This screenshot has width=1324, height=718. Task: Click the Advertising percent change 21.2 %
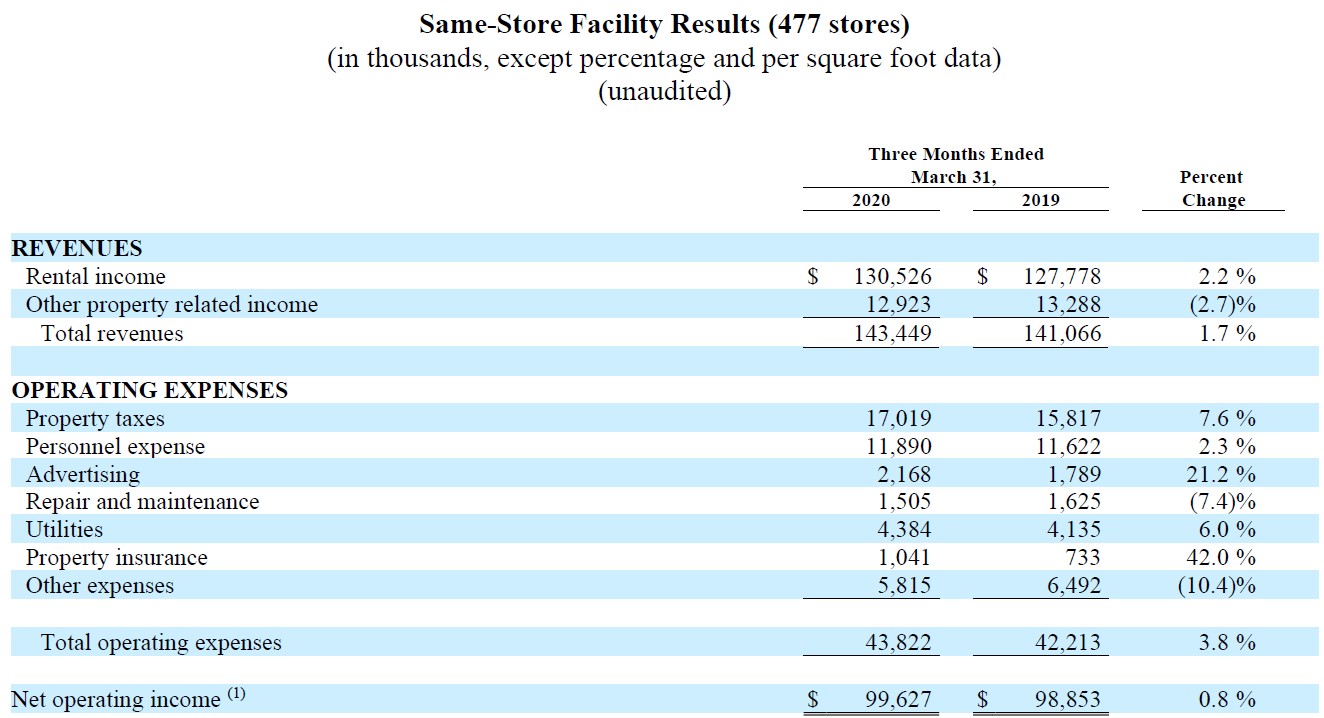1213,474
